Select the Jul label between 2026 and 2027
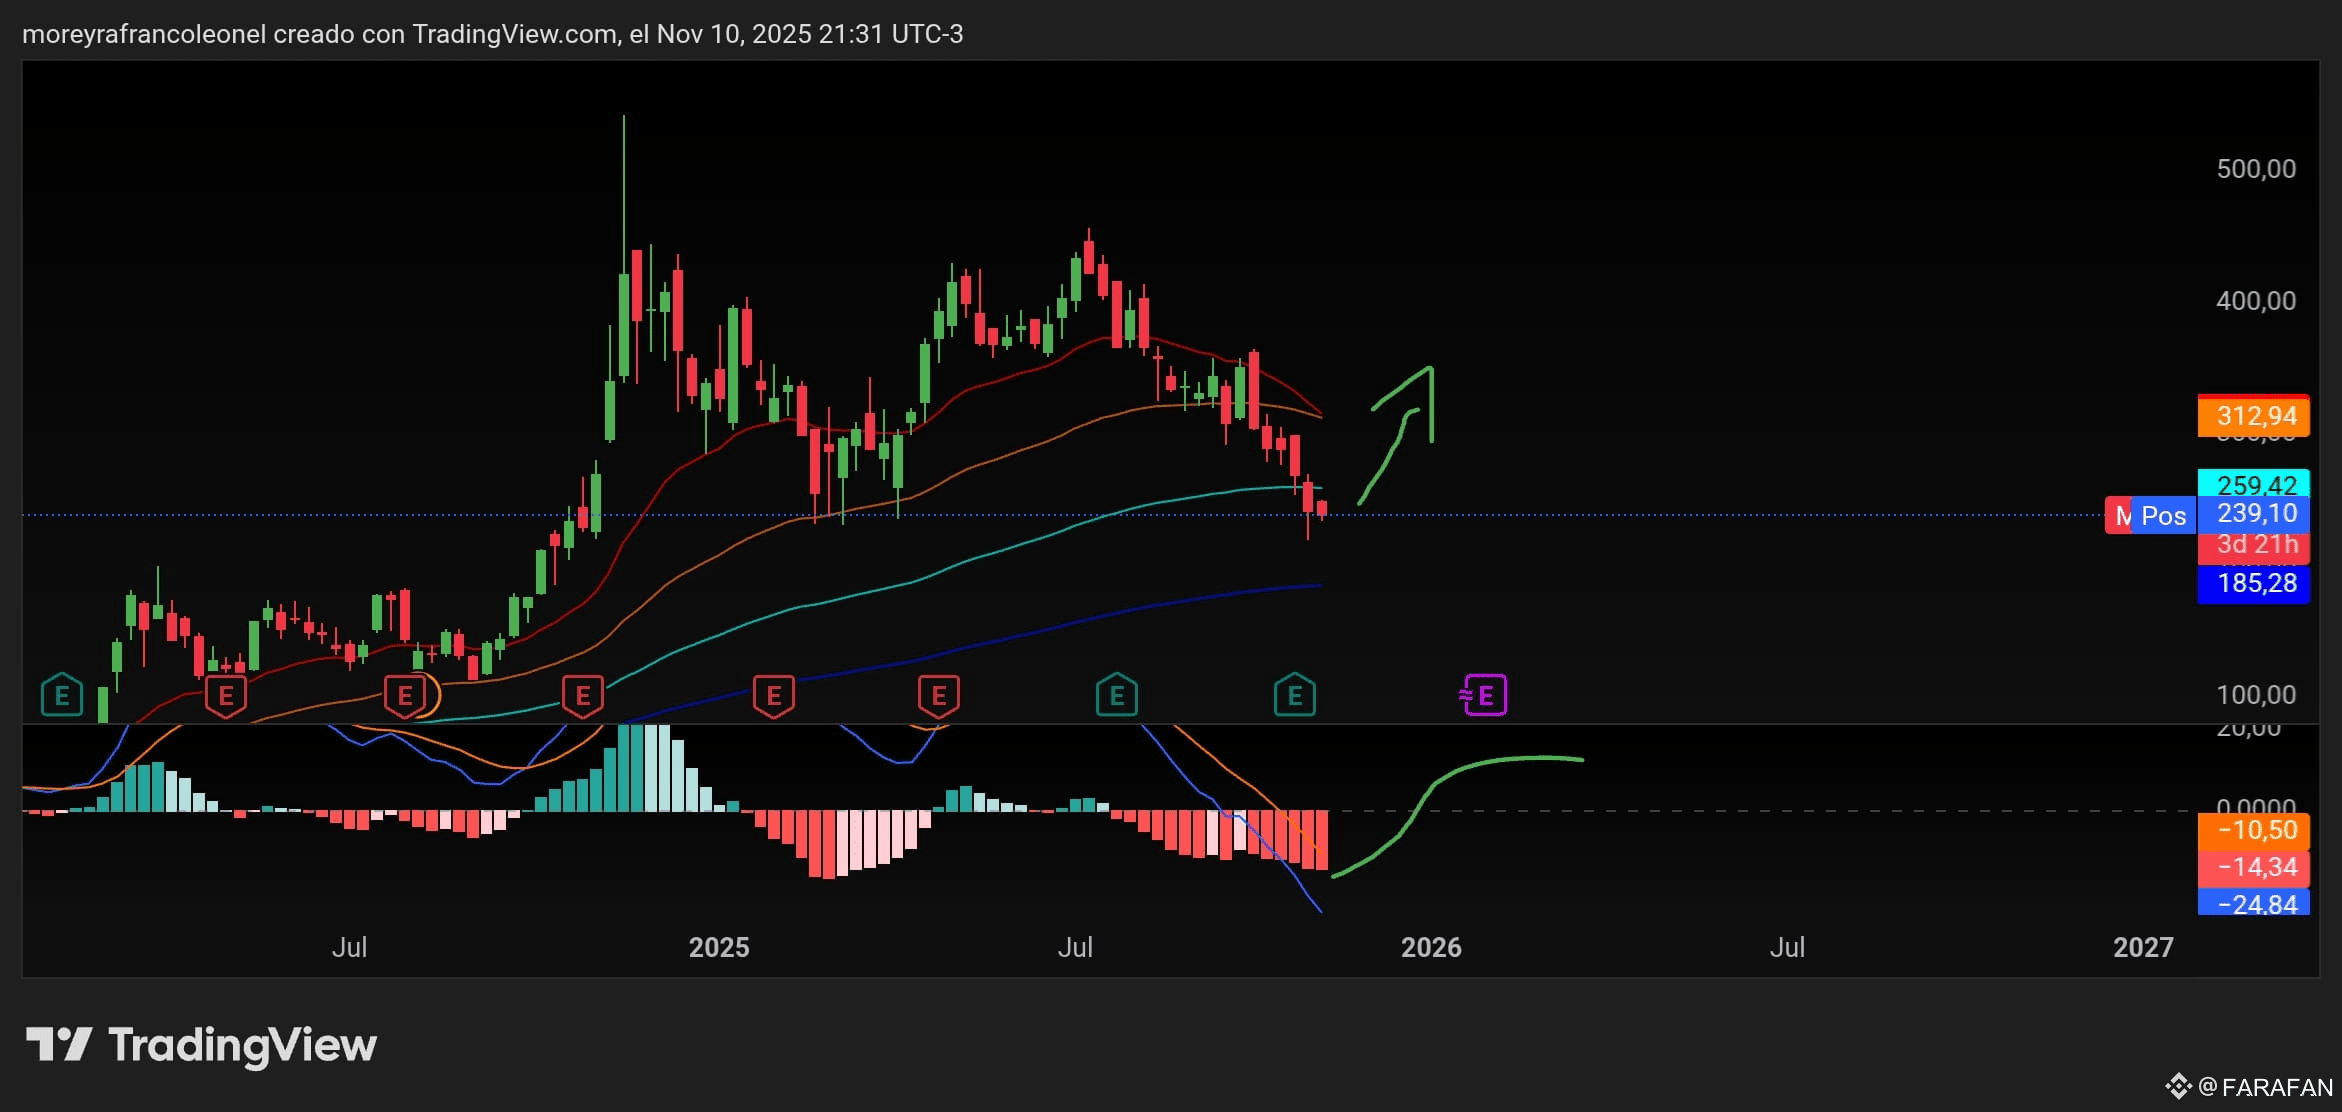Screen dimensions: 2342x1112 pyautogui.click(x=1787, y=947)
